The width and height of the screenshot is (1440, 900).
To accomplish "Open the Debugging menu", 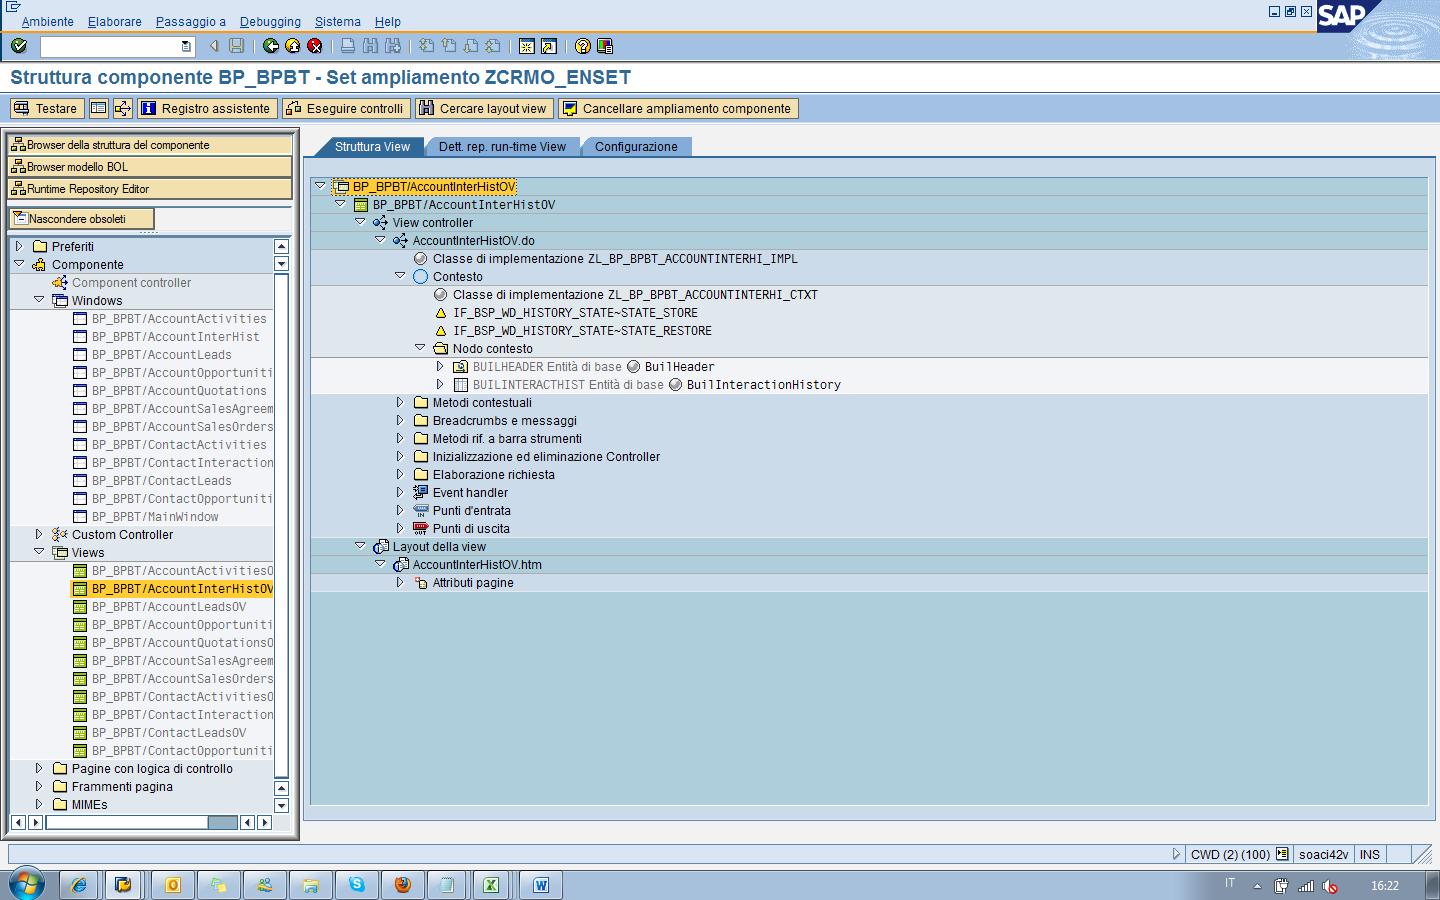I will (x=269, y=21).
